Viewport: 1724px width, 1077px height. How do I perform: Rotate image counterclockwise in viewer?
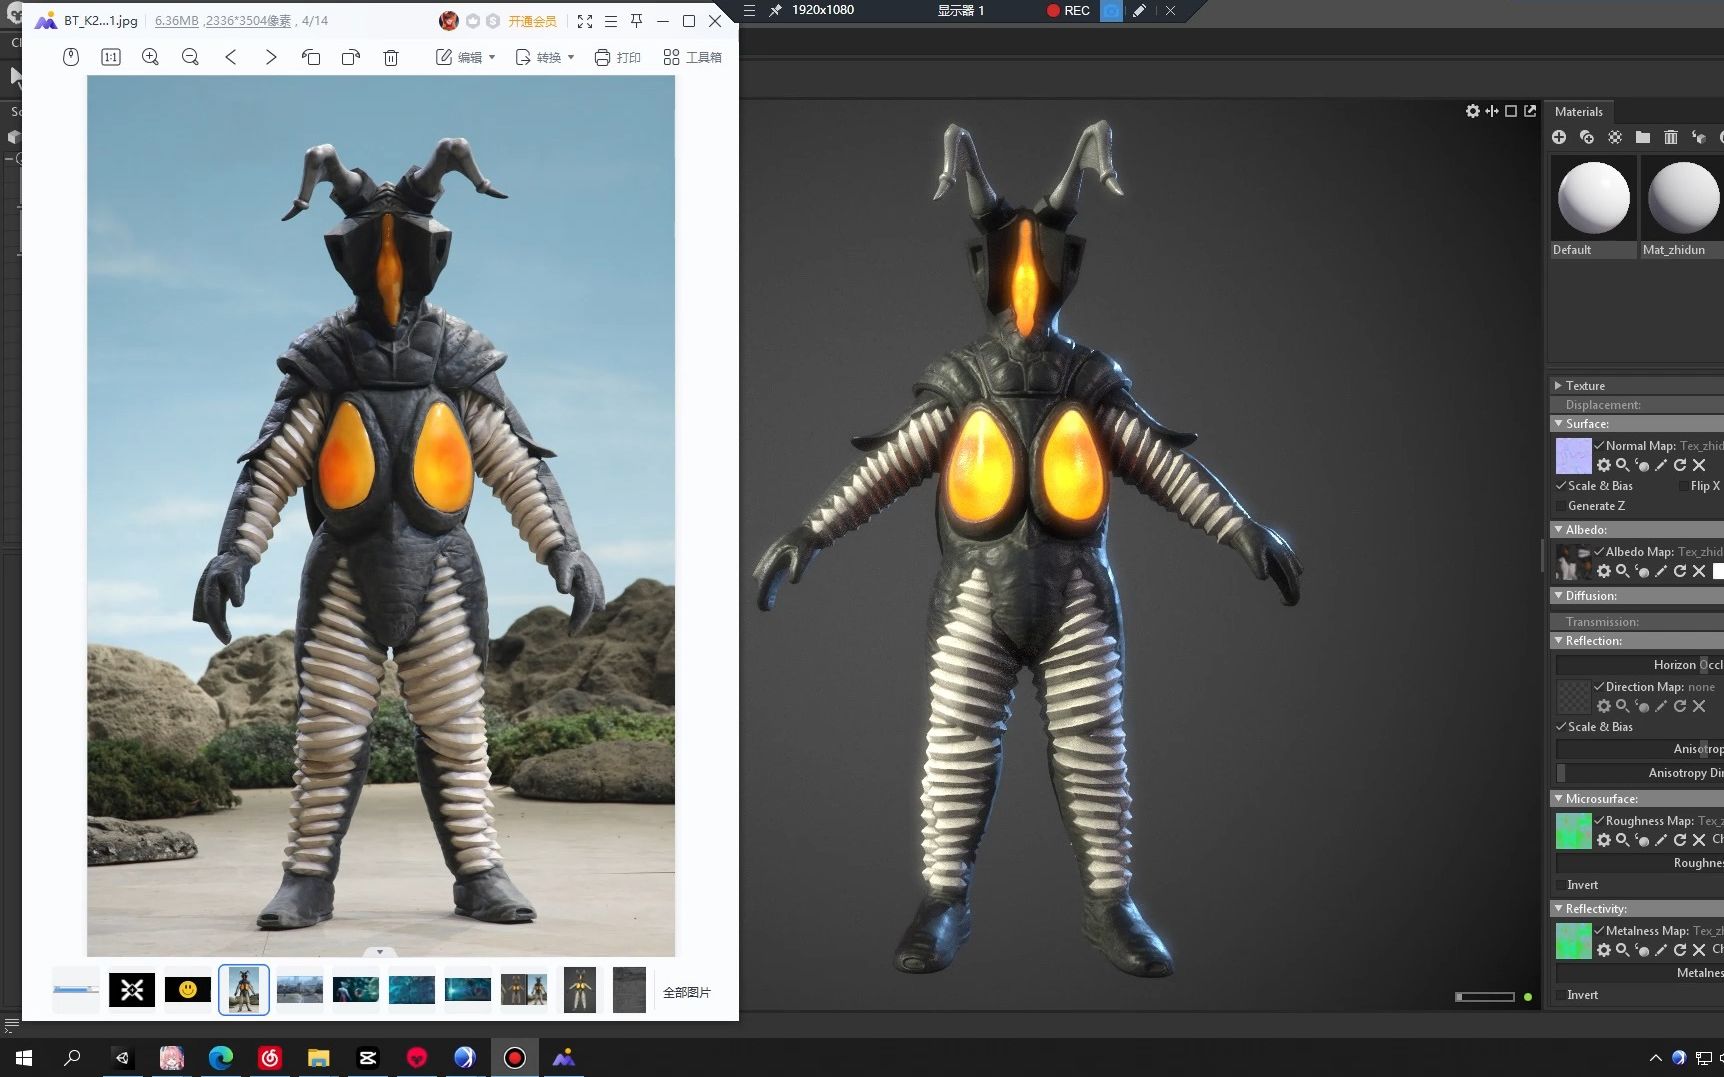[311, 57]
